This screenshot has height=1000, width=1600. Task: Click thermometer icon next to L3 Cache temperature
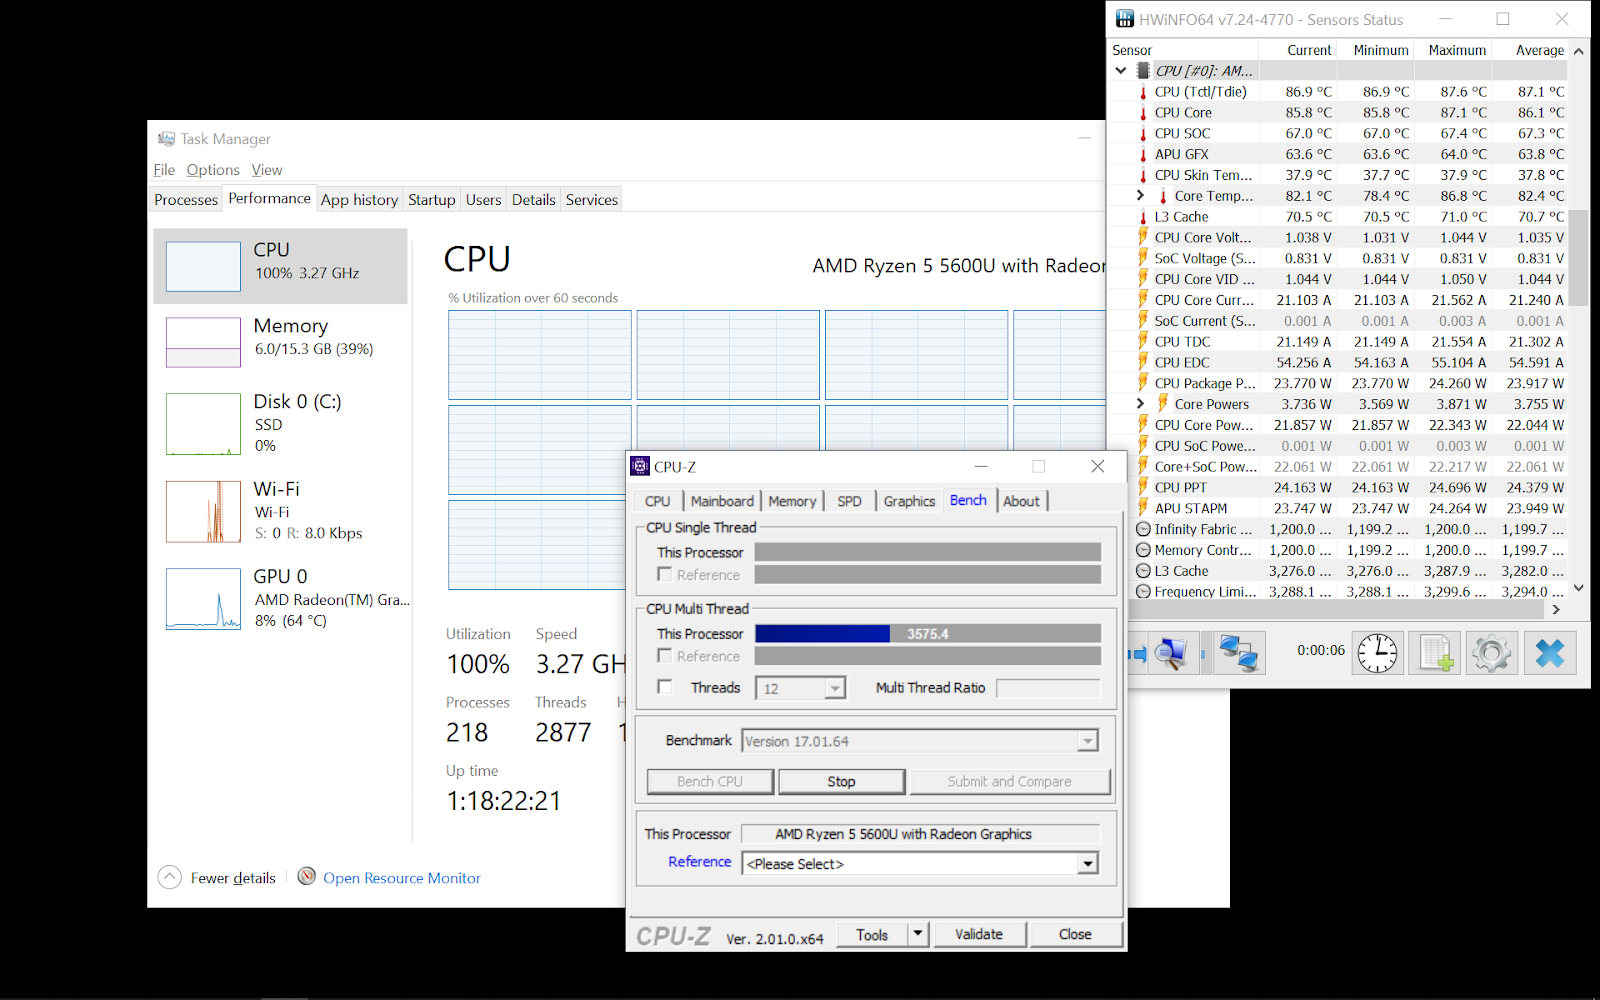click(x=1143, y=217)
